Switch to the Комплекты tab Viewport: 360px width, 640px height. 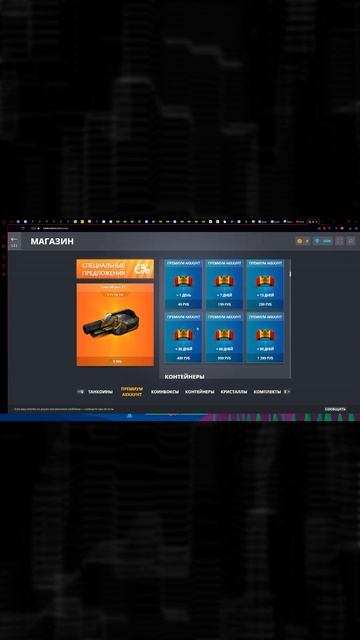coord(267,392)
